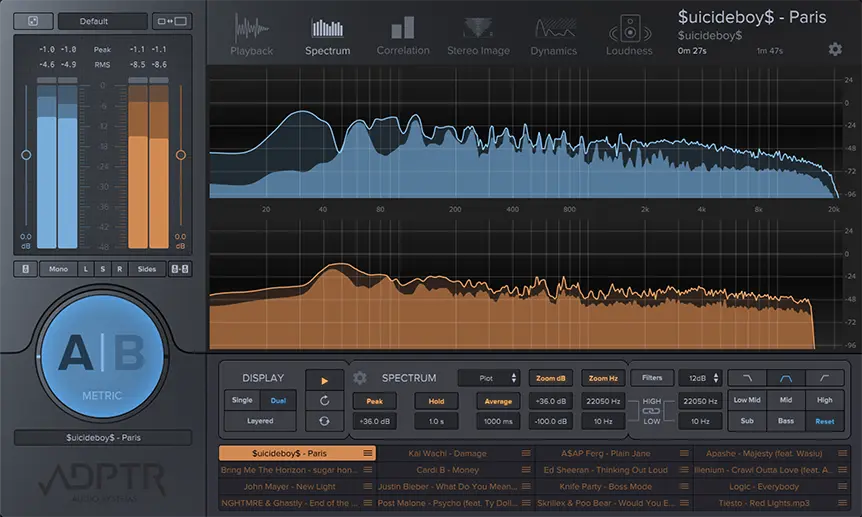The image size is (862, 517).
Task: Click the Zoom dB button
Action: [550, 378]
